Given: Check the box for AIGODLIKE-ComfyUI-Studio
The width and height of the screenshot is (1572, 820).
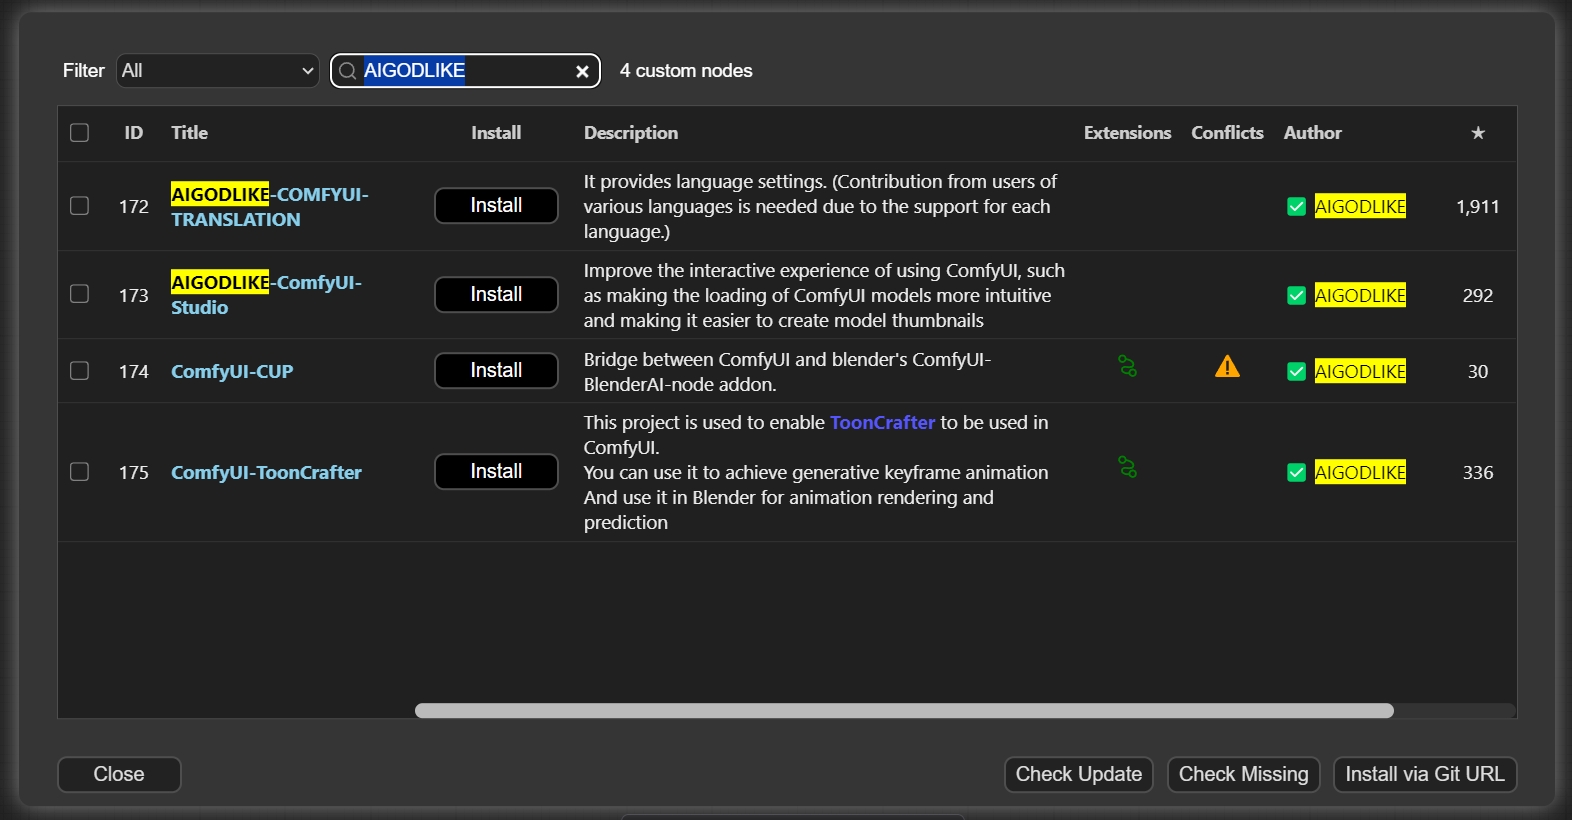Looking at the screenshot, I should 80,294.
